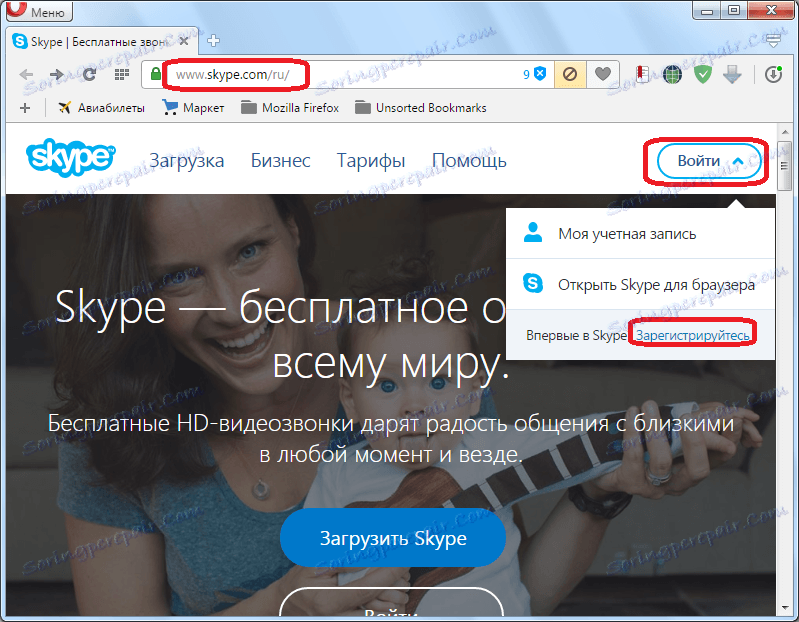The width and height of the screenshot is (799, 622).
Task: Open the Opera Меню button
Action: pyautogui.click(x=39, y=11)
